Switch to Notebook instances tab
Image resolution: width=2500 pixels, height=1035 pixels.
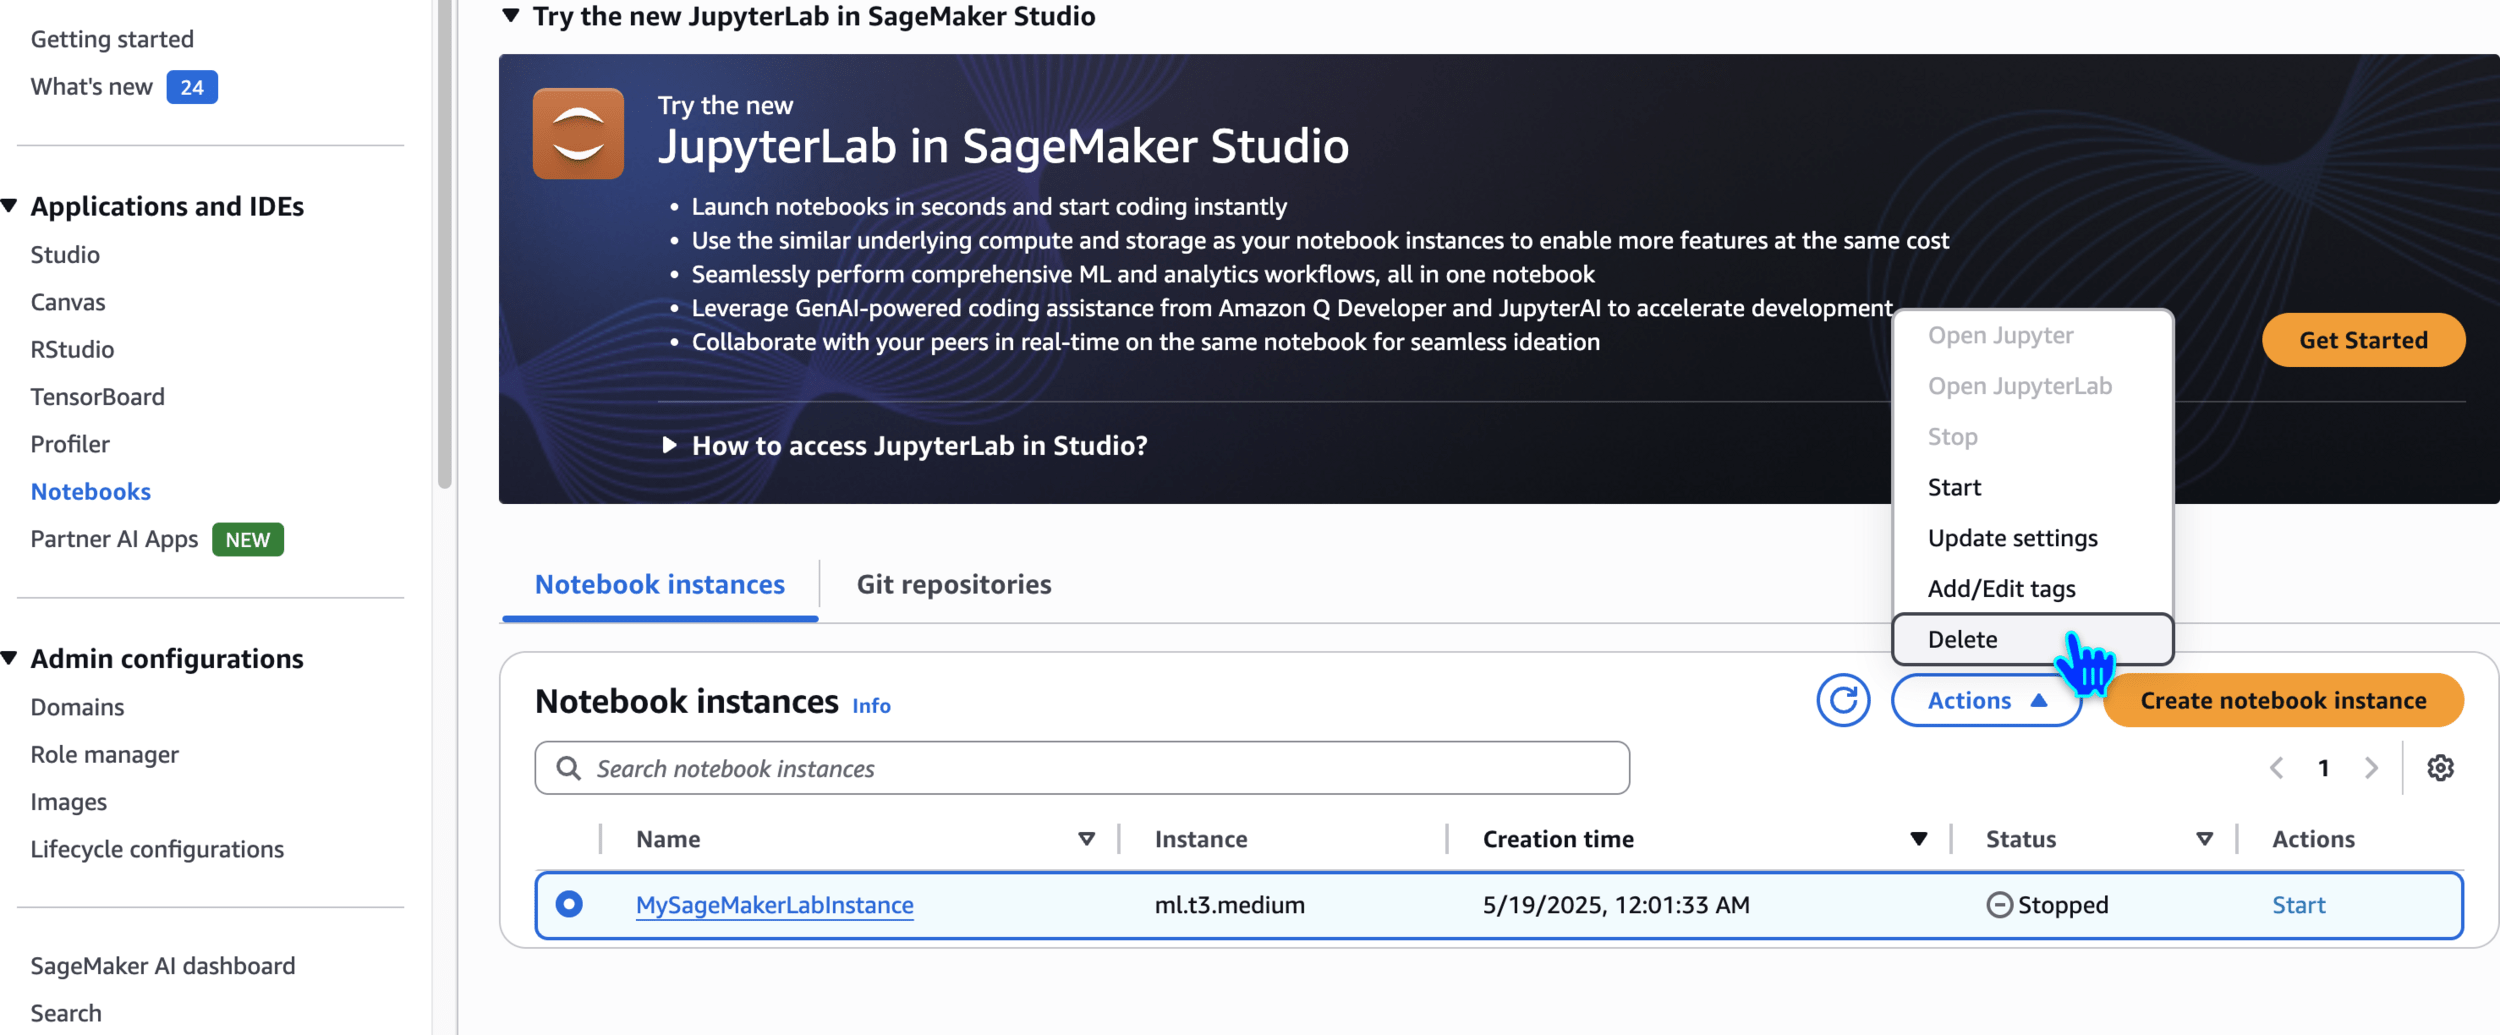pos(660,584)
